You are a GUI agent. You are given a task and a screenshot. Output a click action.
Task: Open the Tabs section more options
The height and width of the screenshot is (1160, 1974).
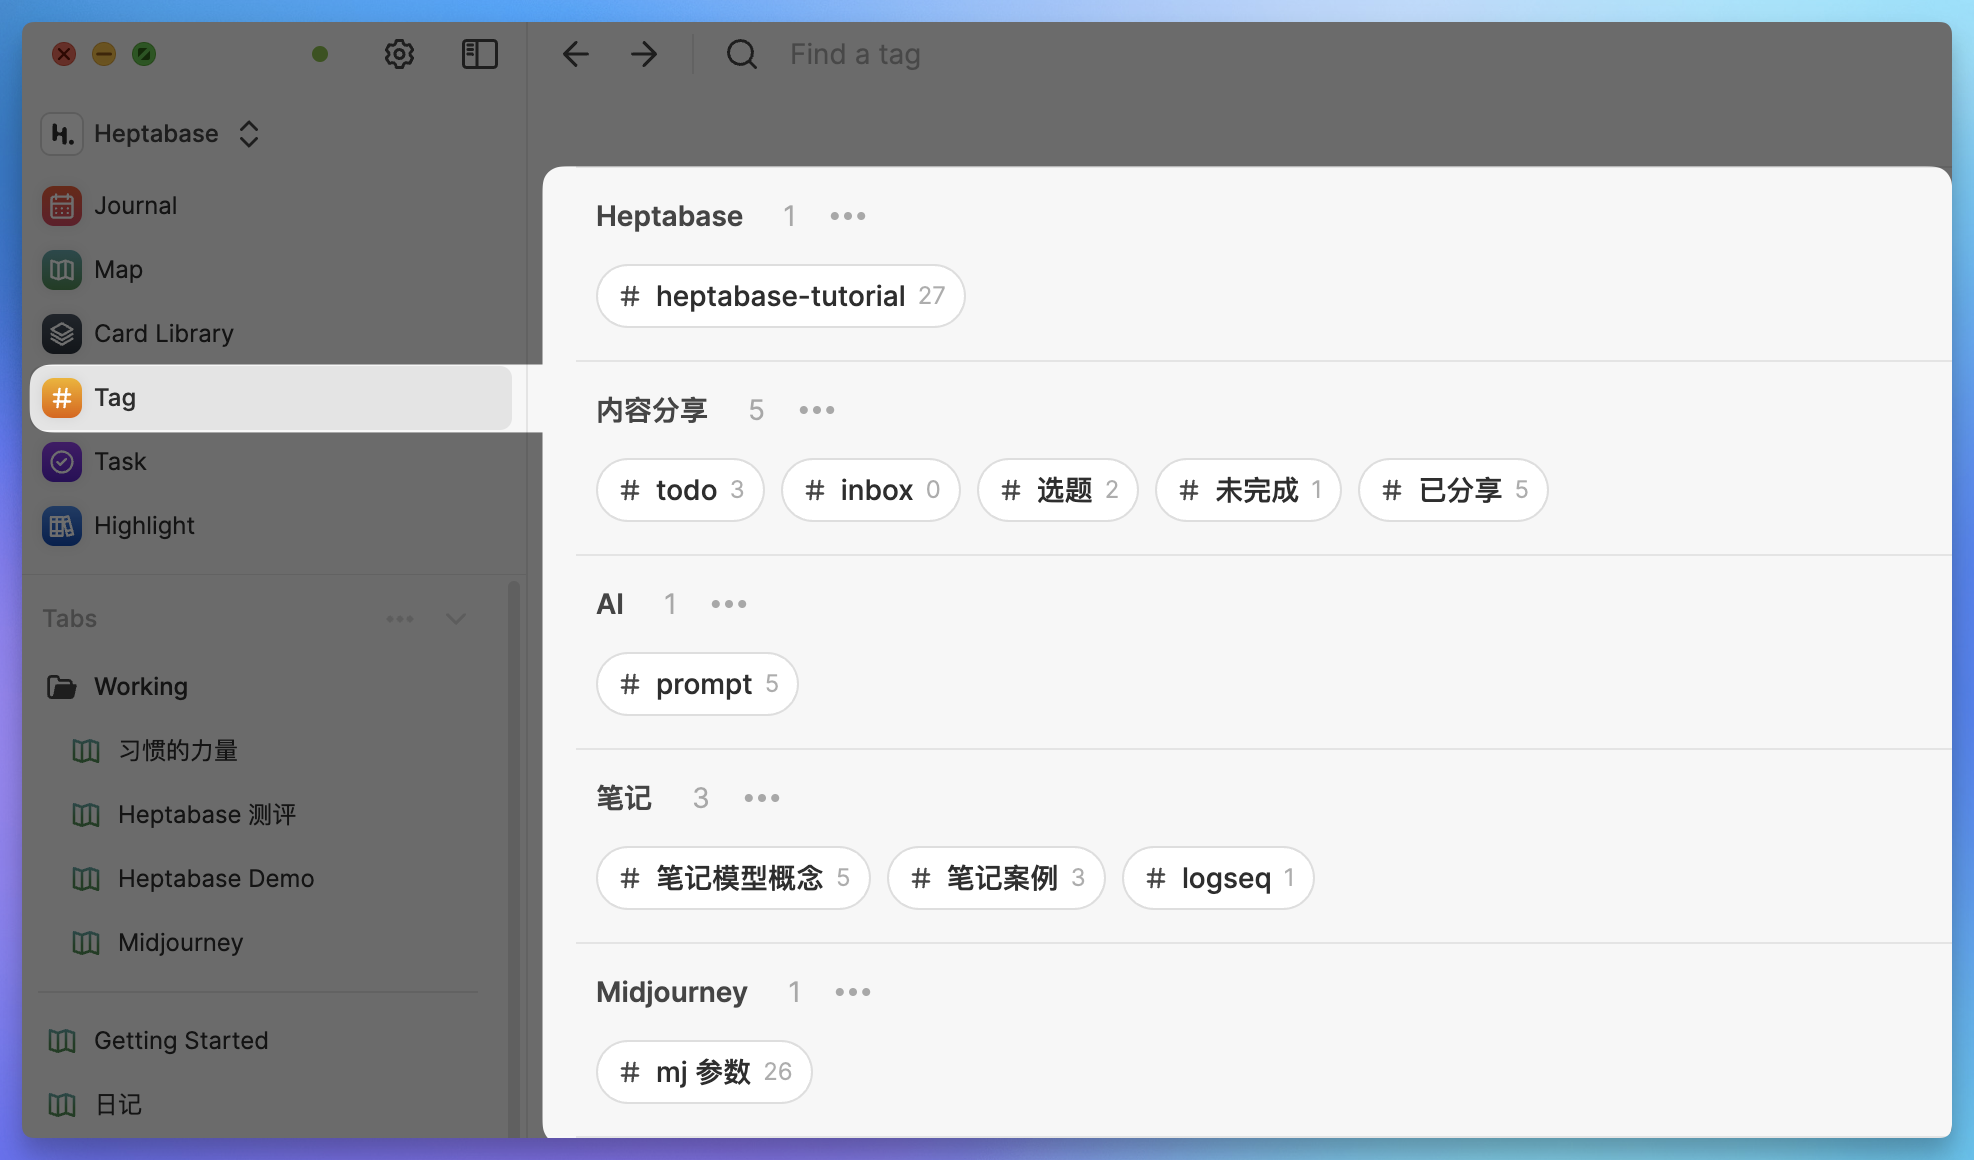(400, 619)
